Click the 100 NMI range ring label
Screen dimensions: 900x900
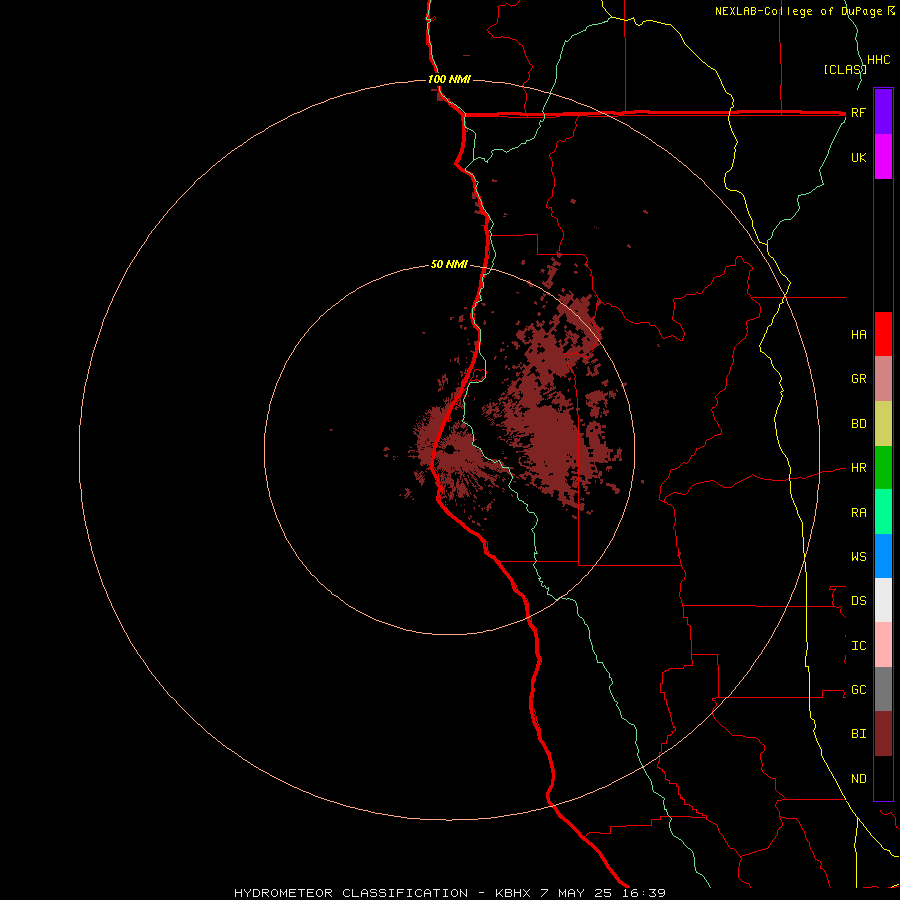tap(449, 79)
